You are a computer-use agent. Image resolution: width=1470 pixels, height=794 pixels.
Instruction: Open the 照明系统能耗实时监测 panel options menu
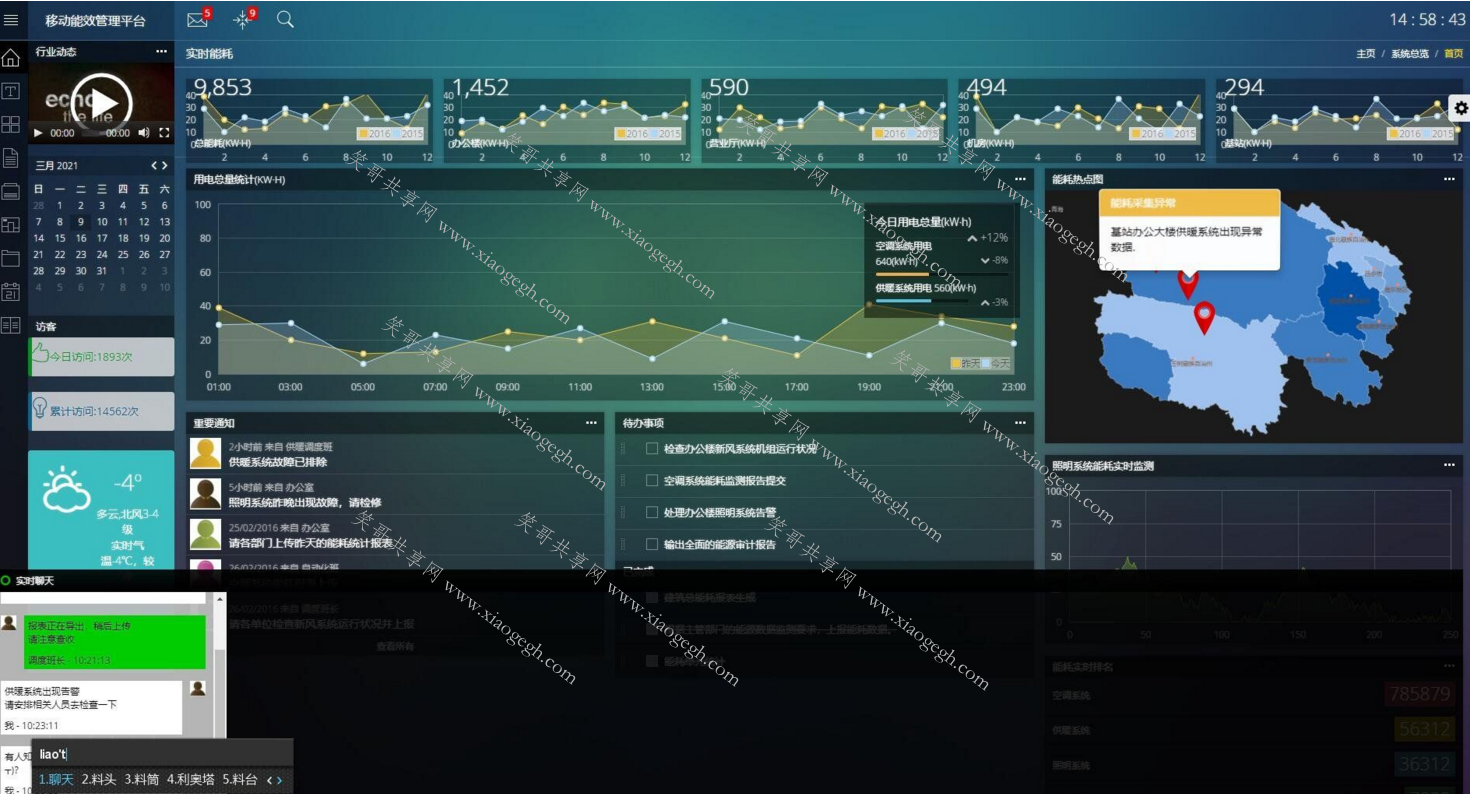coord(1449,466)
